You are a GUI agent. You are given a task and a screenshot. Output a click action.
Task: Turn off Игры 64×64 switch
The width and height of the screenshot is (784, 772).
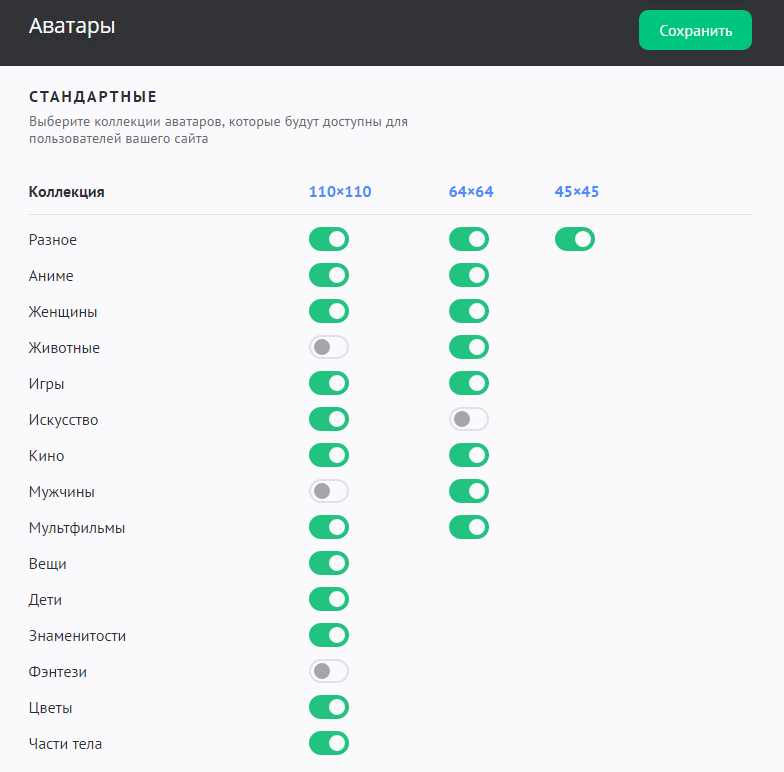[x=469, y=384]
